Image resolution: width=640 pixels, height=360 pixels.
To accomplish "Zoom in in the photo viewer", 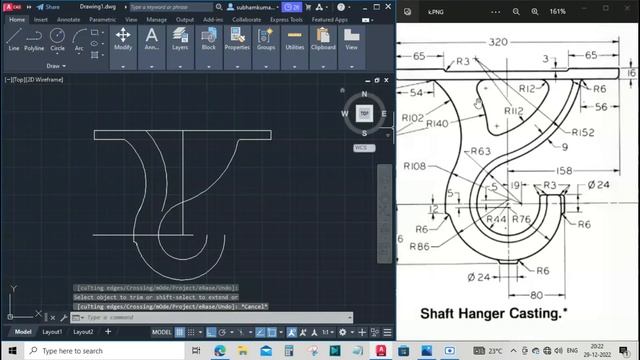I will point(535,12).
